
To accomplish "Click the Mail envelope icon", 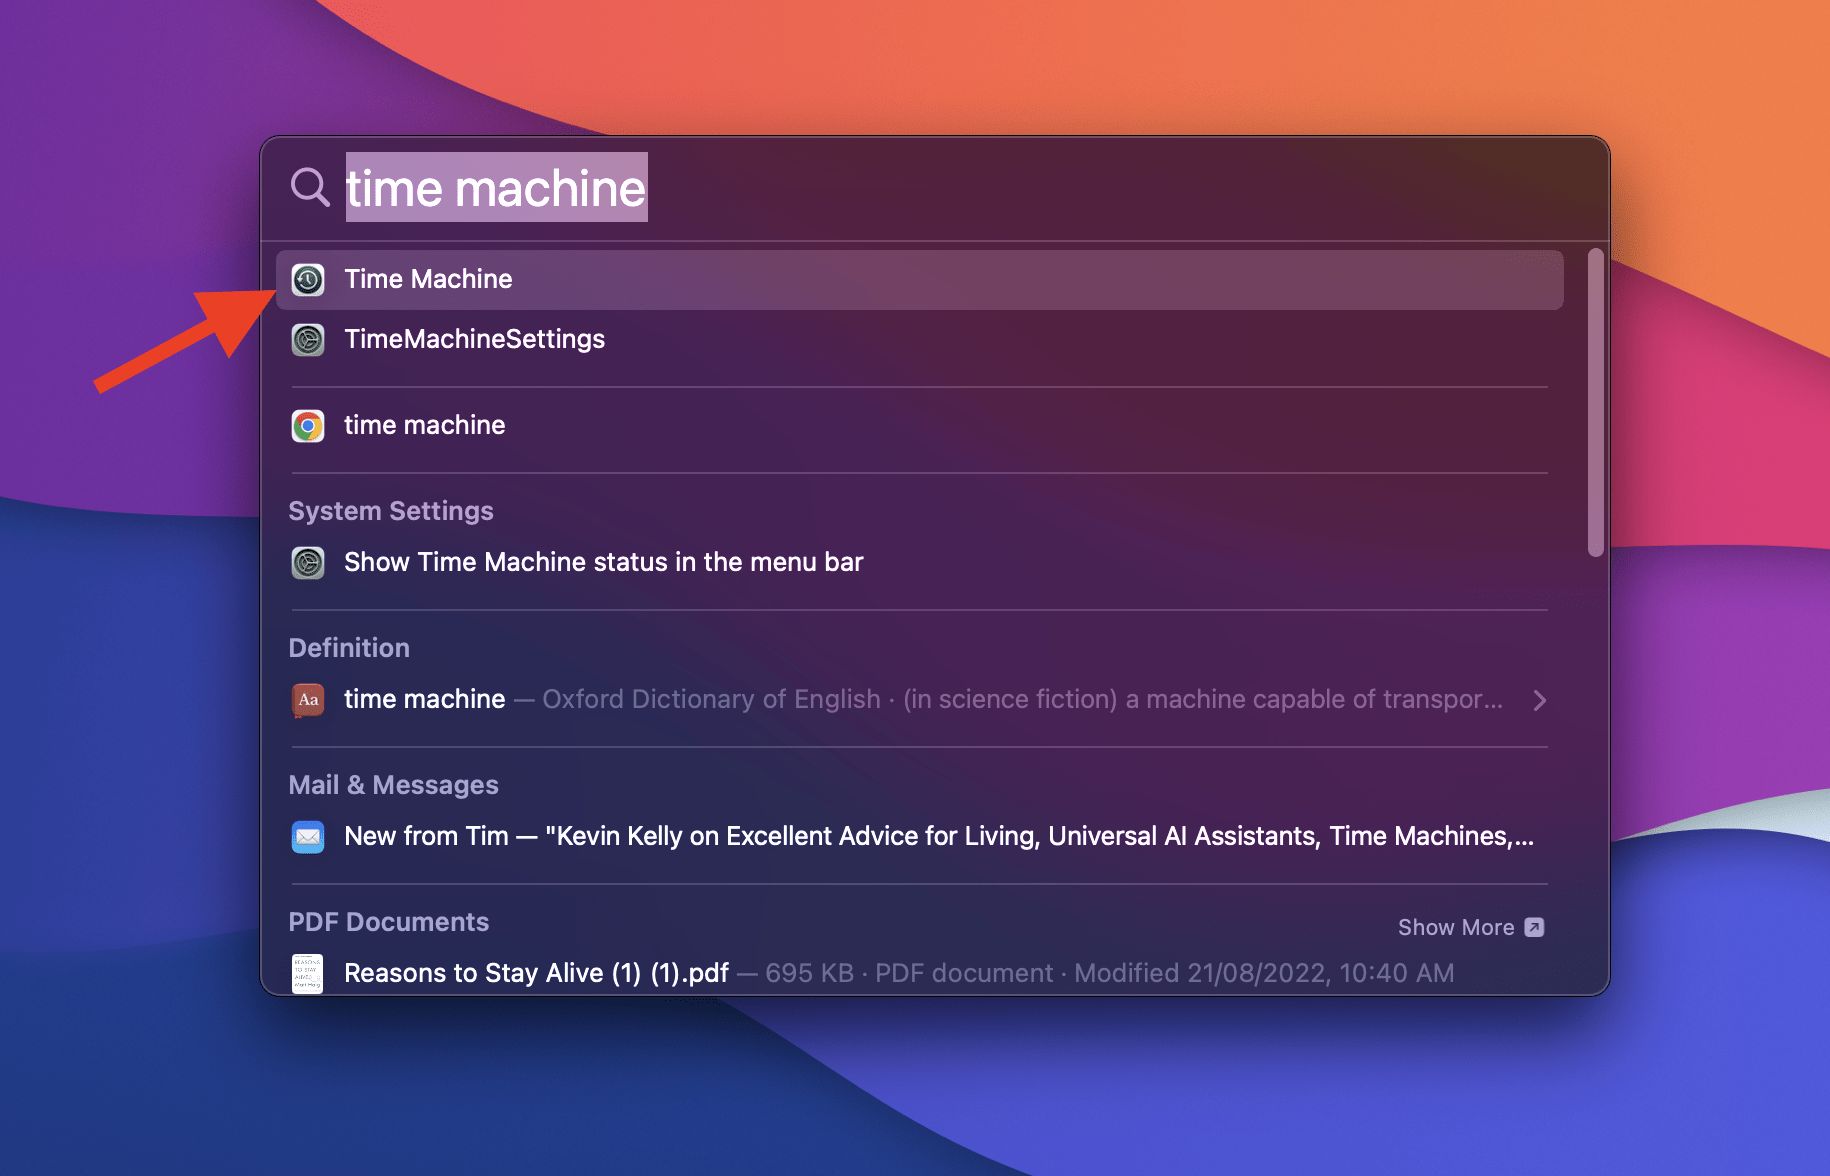I will point(308,837).
